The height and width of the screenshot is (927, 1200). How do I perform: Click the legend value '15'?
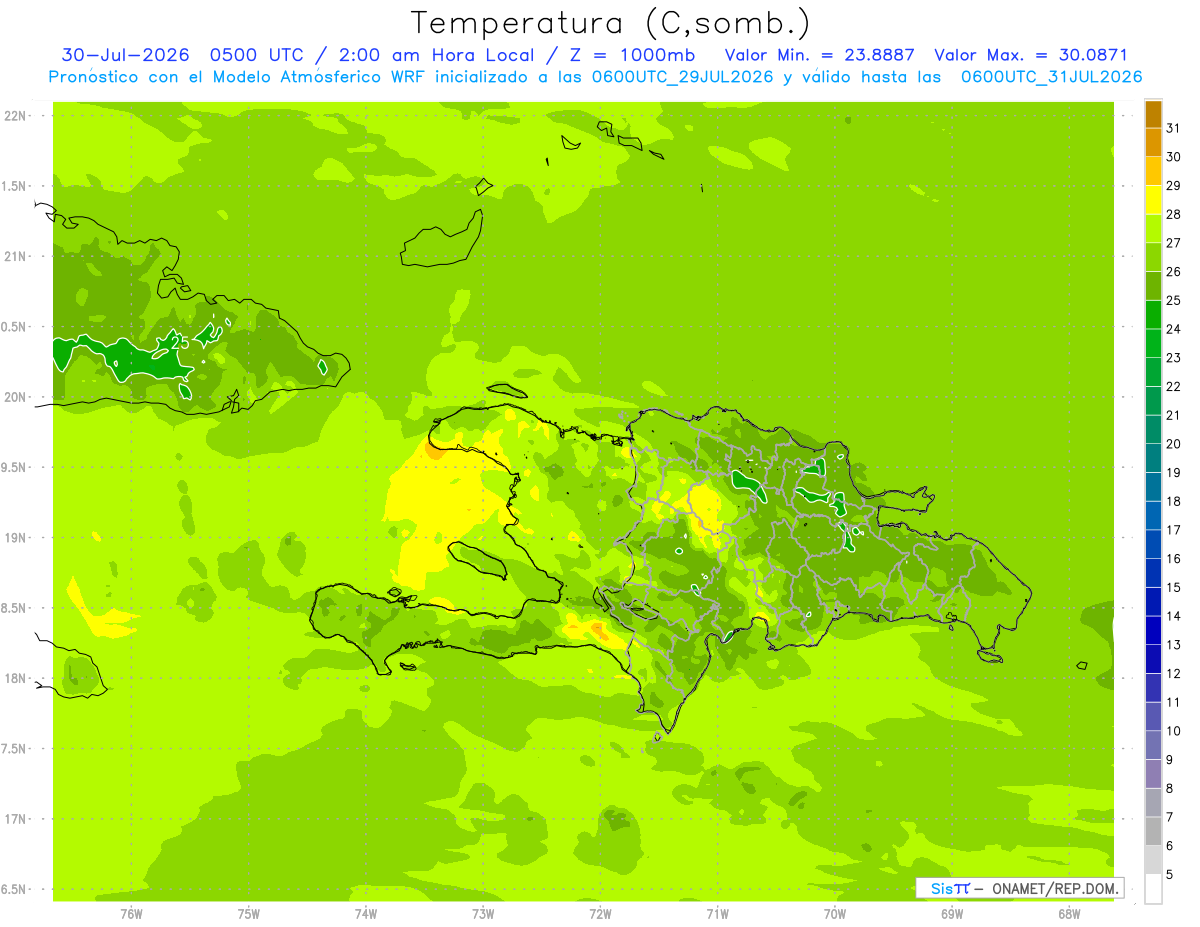(x=1174, y=587)
